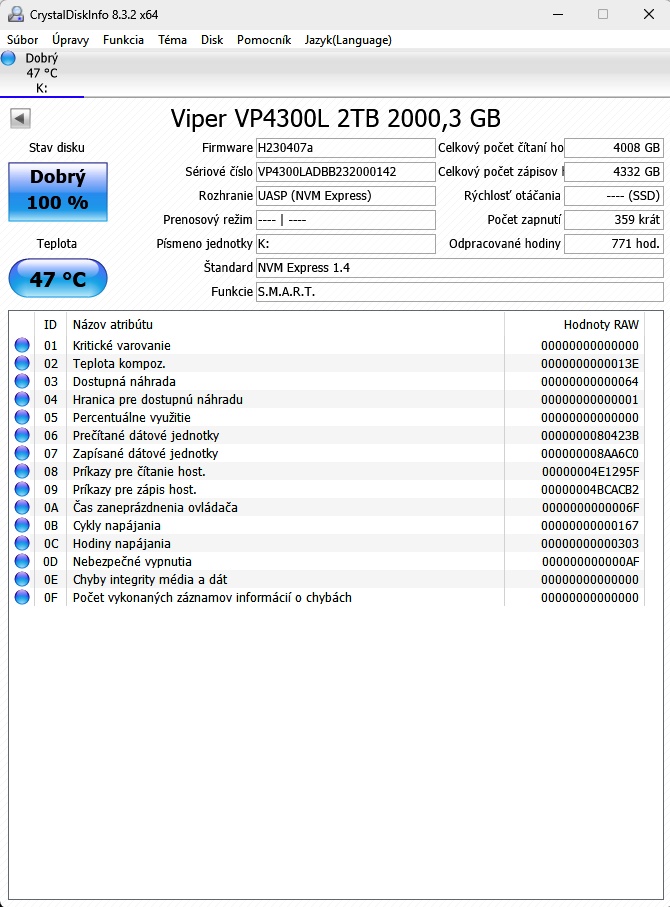The width and height of the screenshot is (670, 907).
Task: Select the Hodiny napájania attribute name
Action: [122, 544]
